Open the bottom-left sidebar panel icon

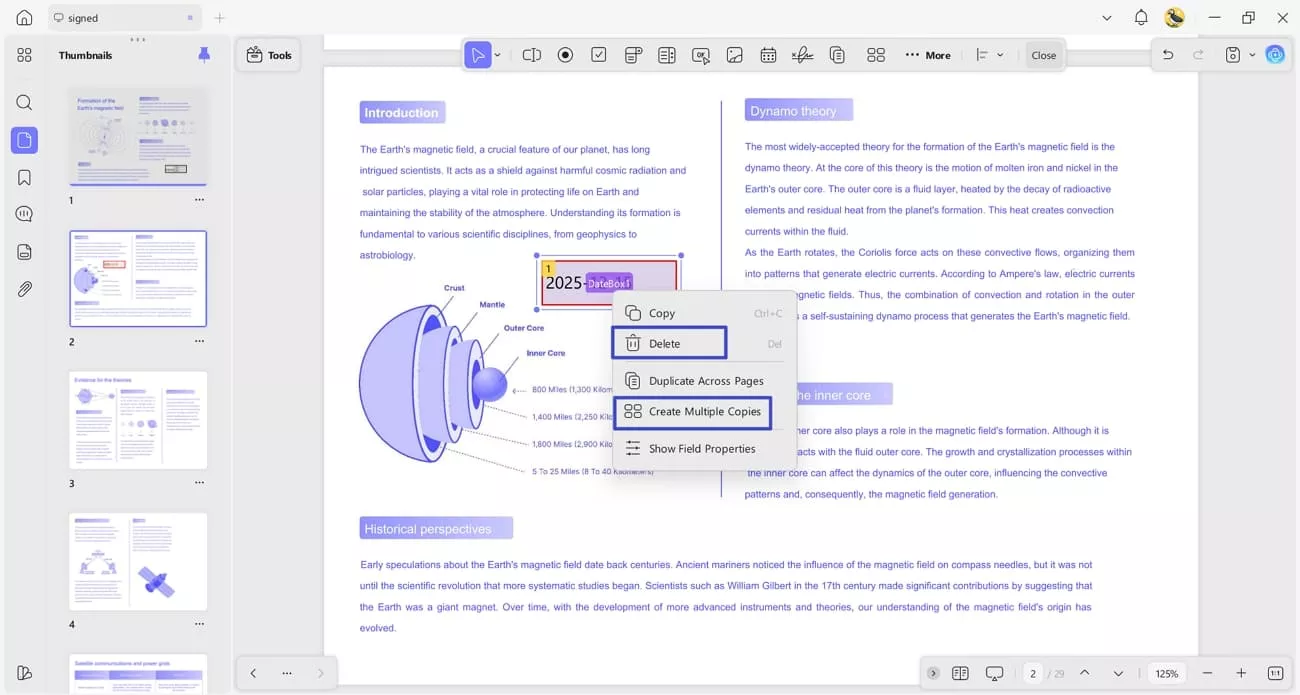[25, 672]
